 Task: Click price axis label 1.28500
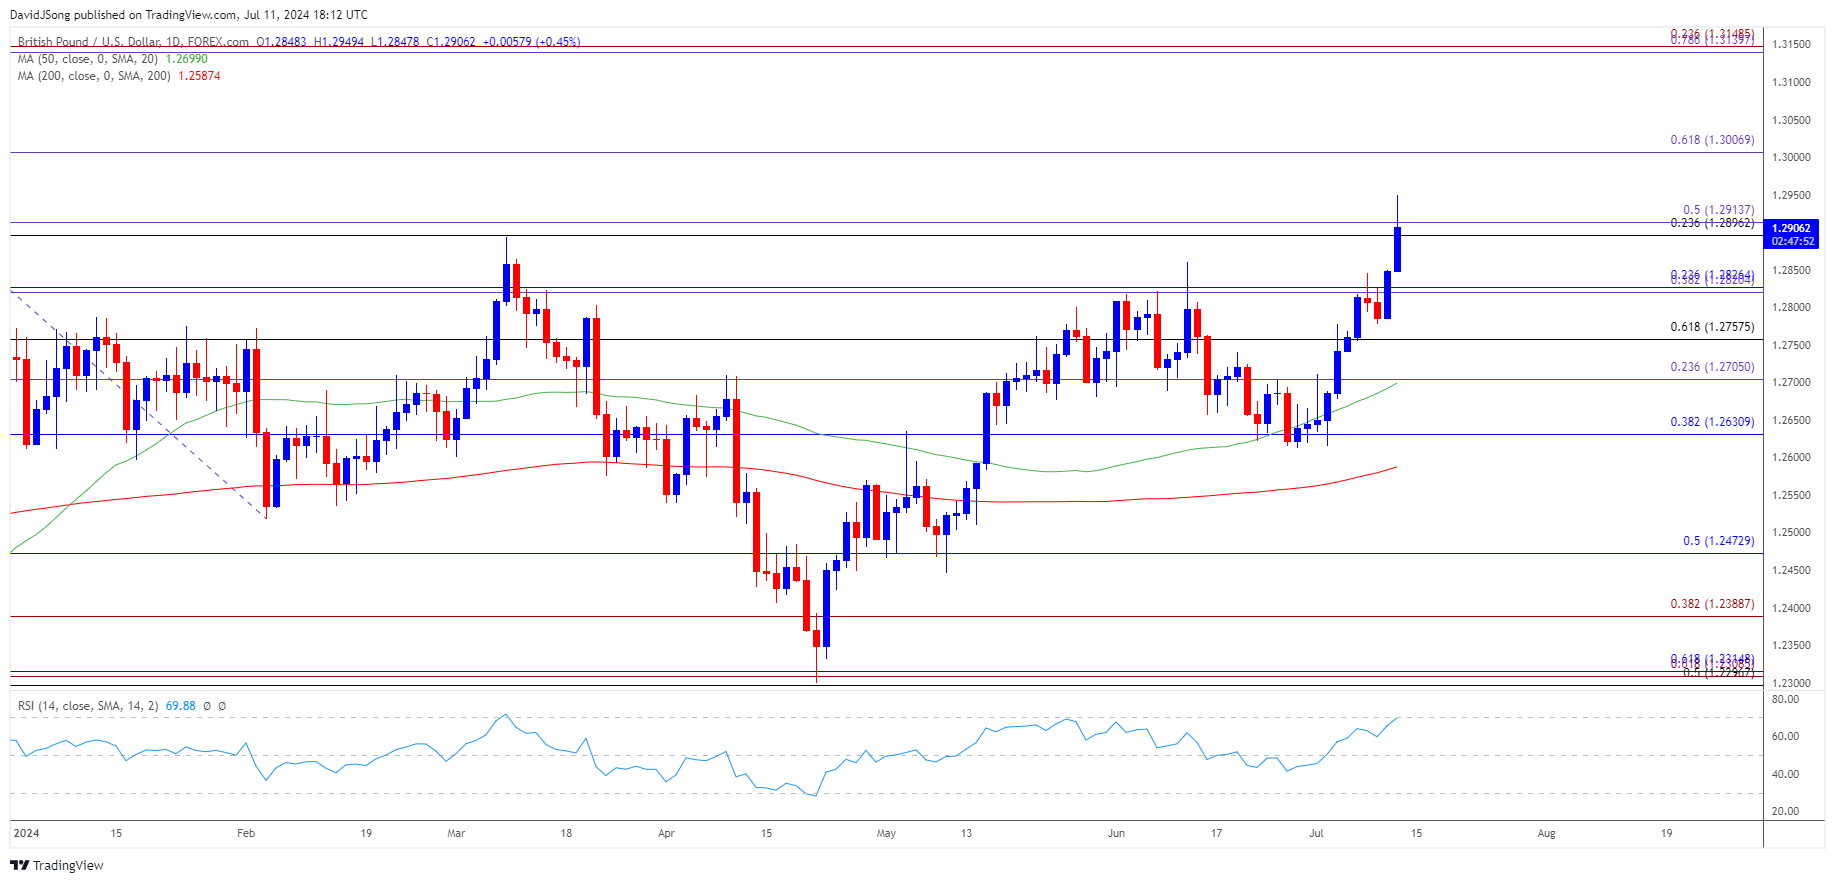pyautogui.click(x=1791, y=270)
